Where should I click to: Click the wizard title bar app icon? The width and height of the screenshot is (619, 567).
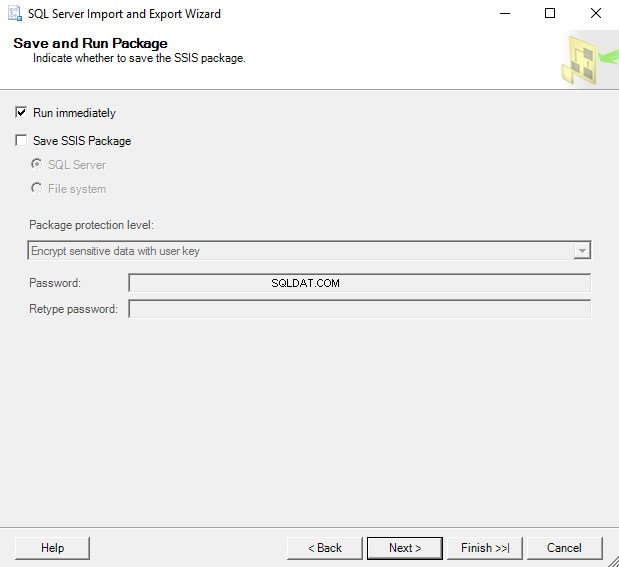[x=15, y=13]
